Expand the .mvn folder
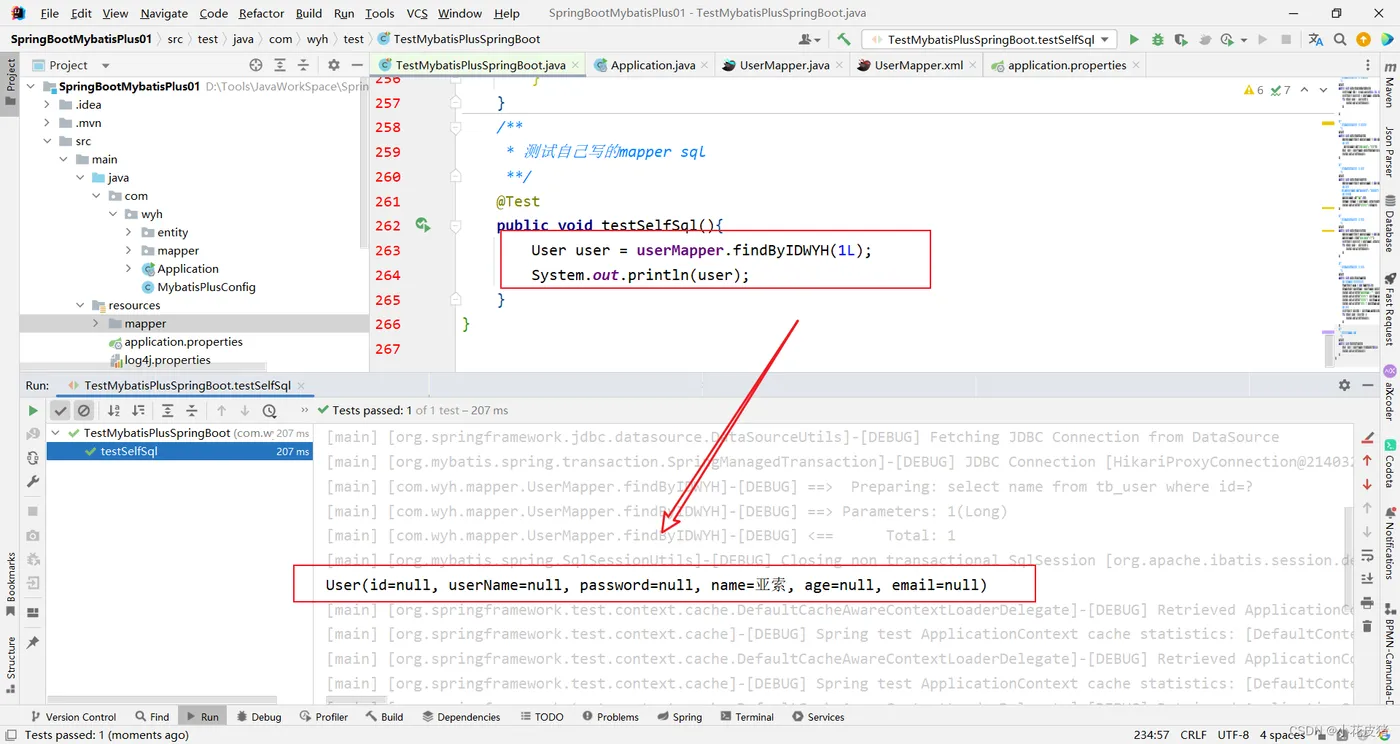 [47, 123]
